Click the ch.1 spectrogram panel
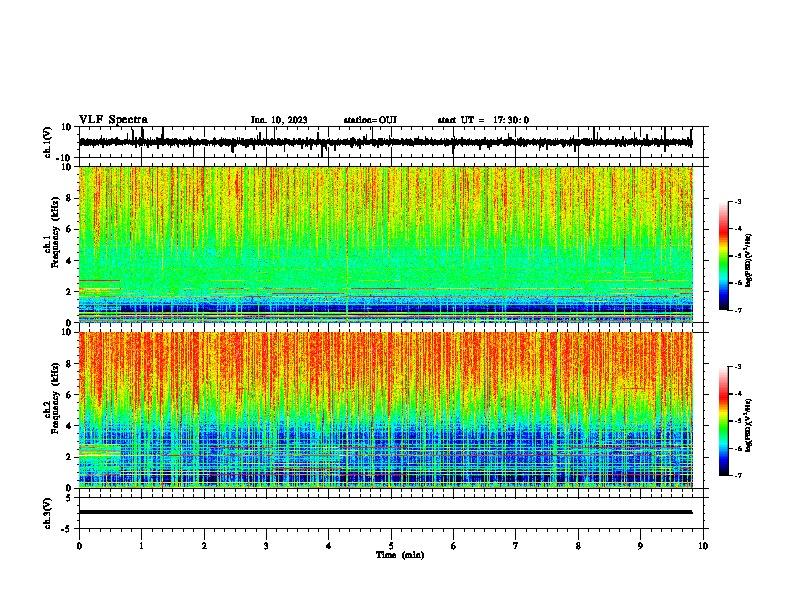792x612 pixels. click(x=386, y=244)
